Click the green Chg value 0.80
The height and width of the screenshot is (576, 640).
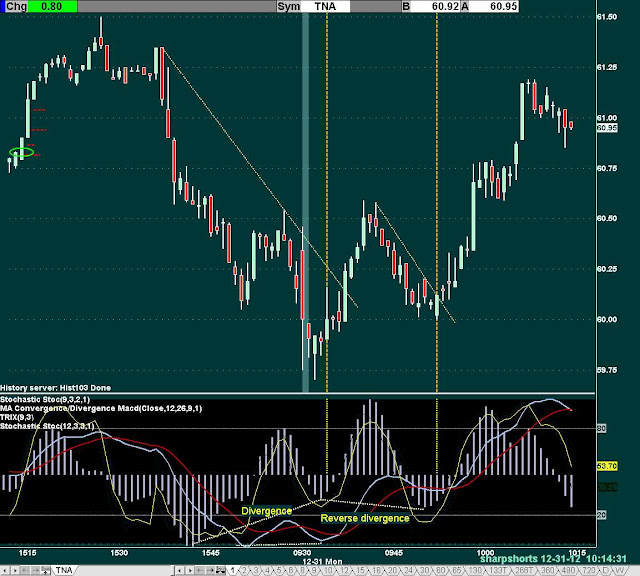pyautogui.click(x=52, y=6)
